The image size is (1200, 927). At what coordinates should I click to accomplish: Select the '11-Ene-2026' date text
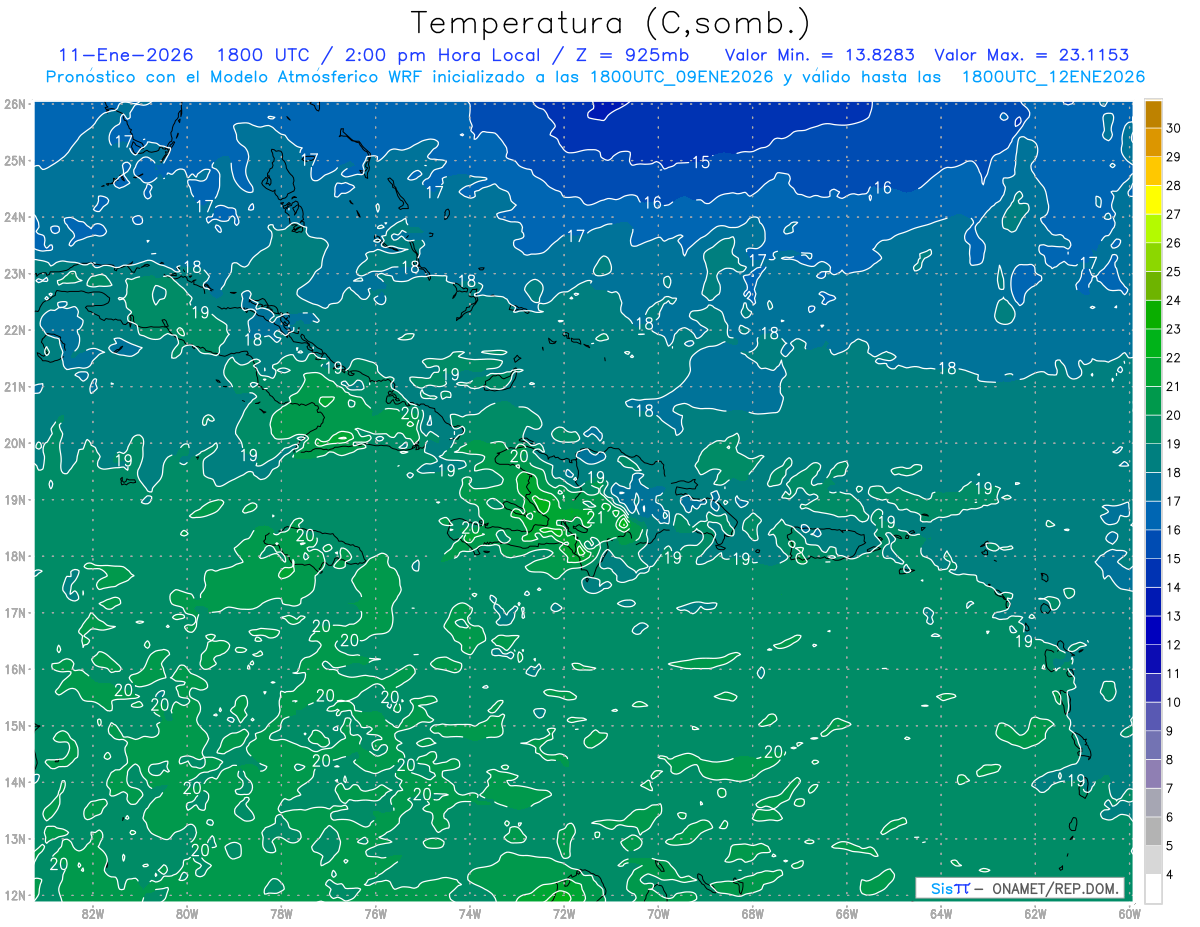click(x=126, y=56)
